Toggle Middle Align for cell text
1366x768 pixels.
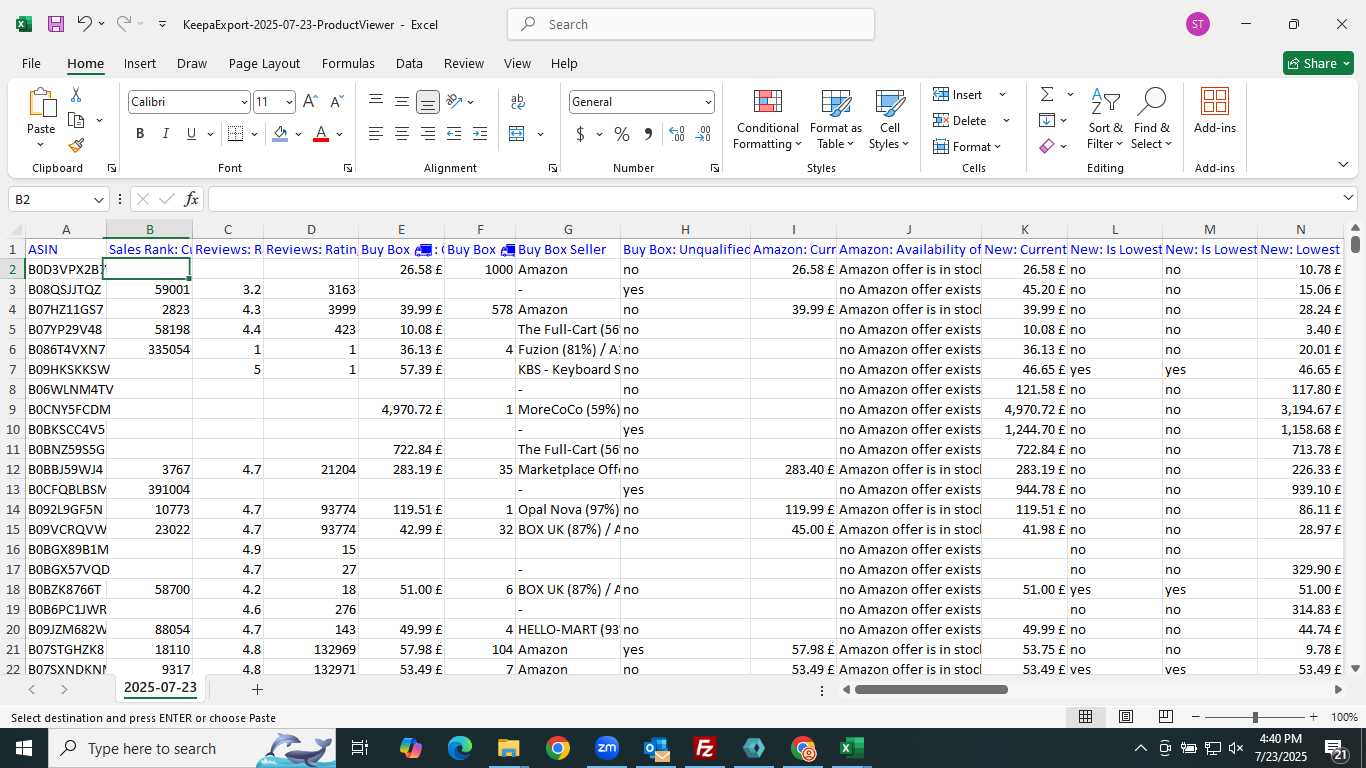(x=402, y=102)
